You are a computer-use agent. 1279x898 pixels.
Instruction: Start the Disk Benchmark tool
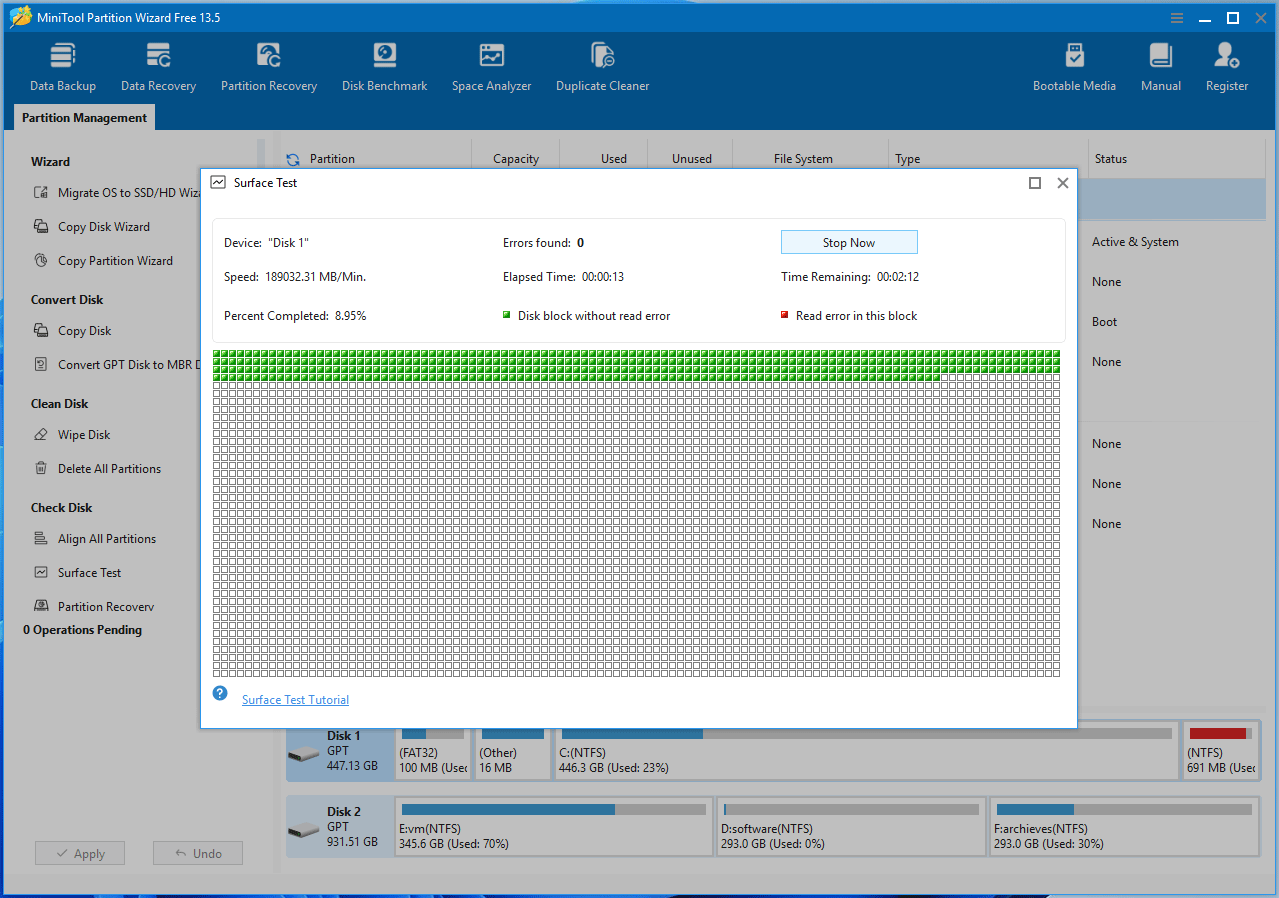tap(384, 65)
